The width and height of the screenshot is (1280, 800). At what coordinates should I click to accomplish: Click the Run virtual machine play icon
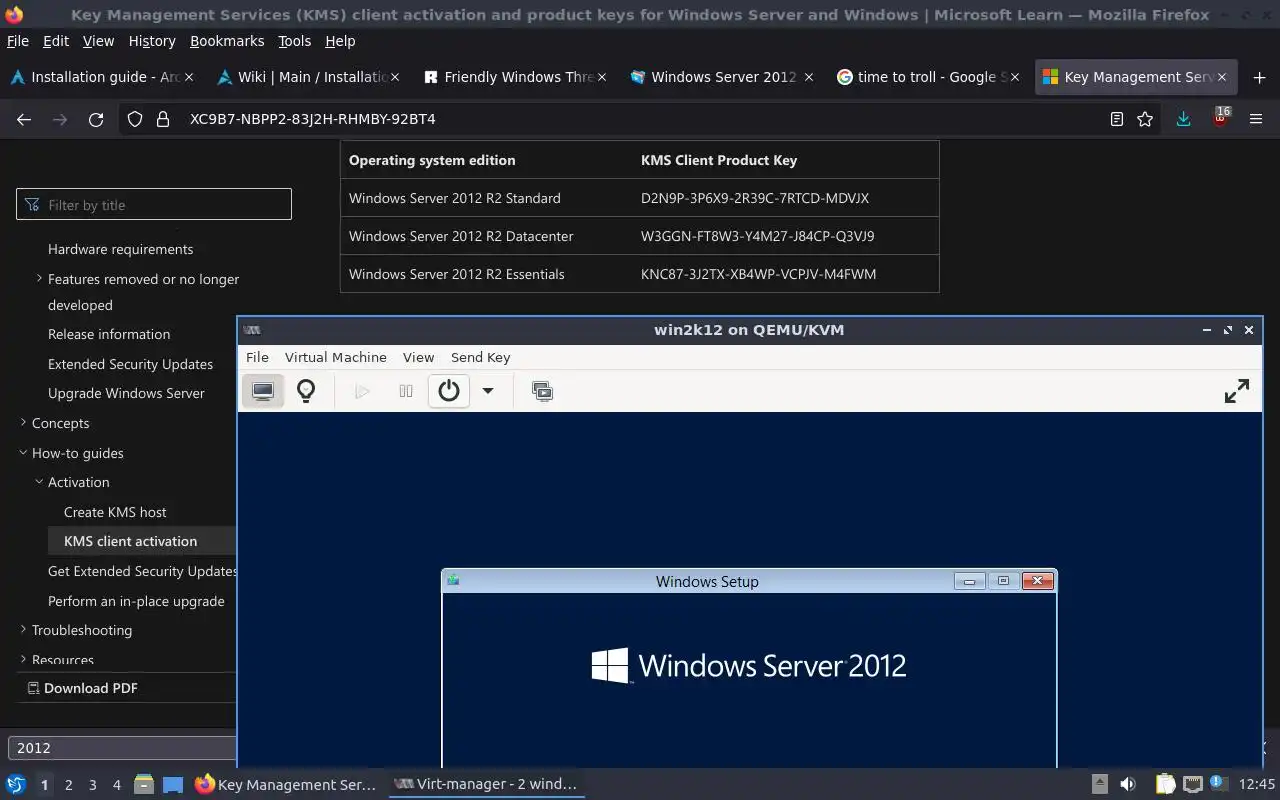click(x=362, y=391)
